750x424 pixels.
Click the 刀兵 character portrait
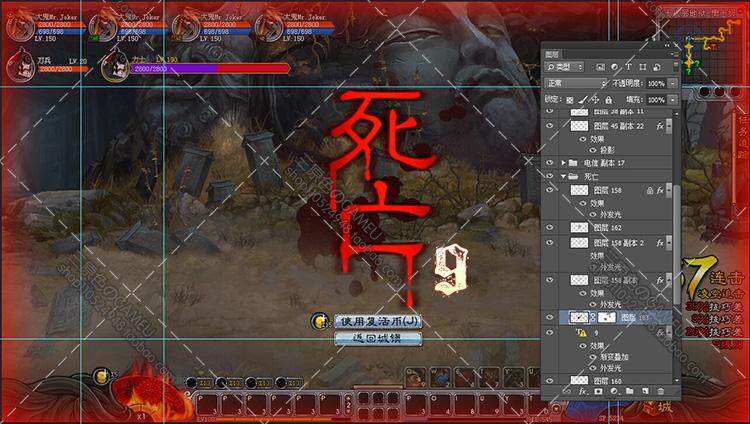coord(21,67)
